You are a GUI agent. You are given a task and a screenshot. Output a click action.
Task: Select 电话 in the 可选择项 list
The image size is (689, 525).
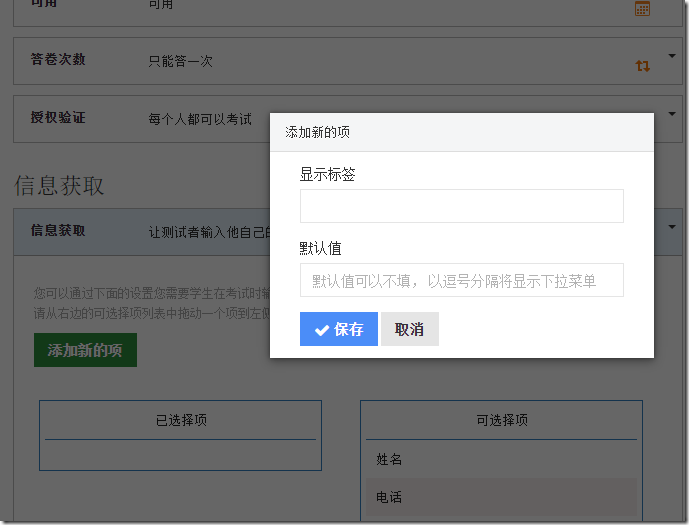[x=501, y=497]
